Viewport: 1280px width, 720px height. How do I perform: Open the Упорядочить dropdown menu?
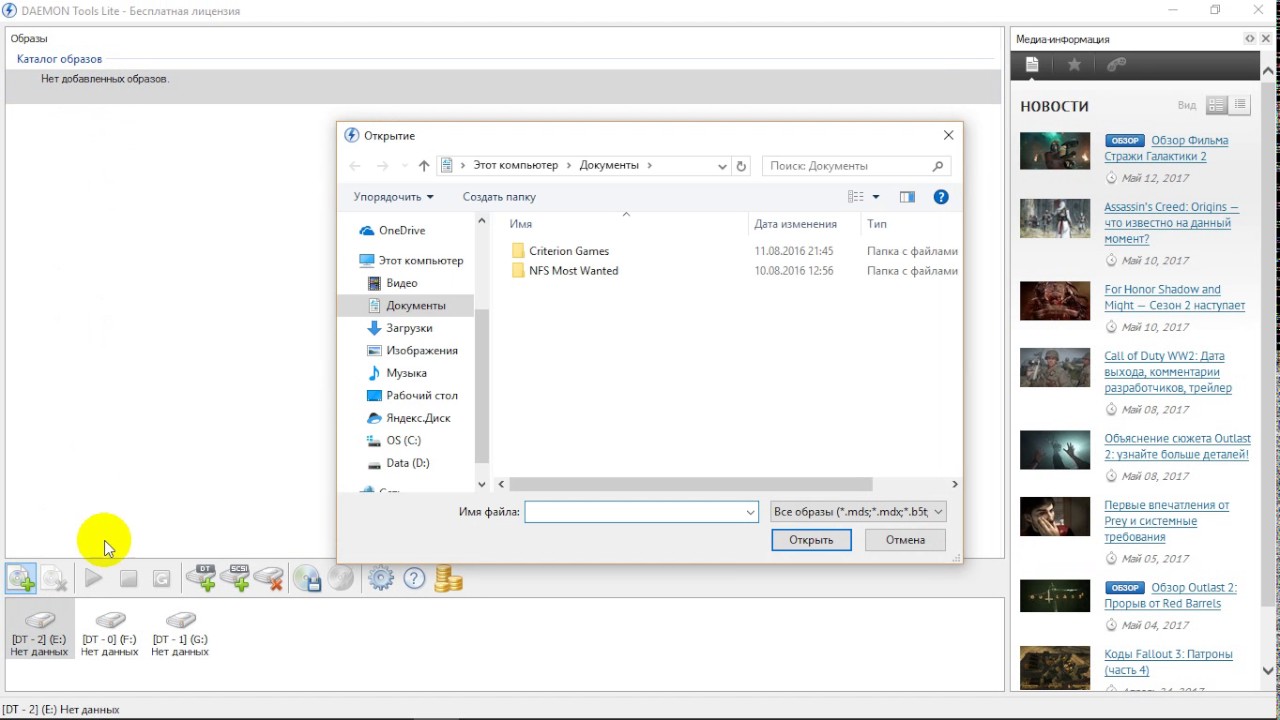click(393, 197)
